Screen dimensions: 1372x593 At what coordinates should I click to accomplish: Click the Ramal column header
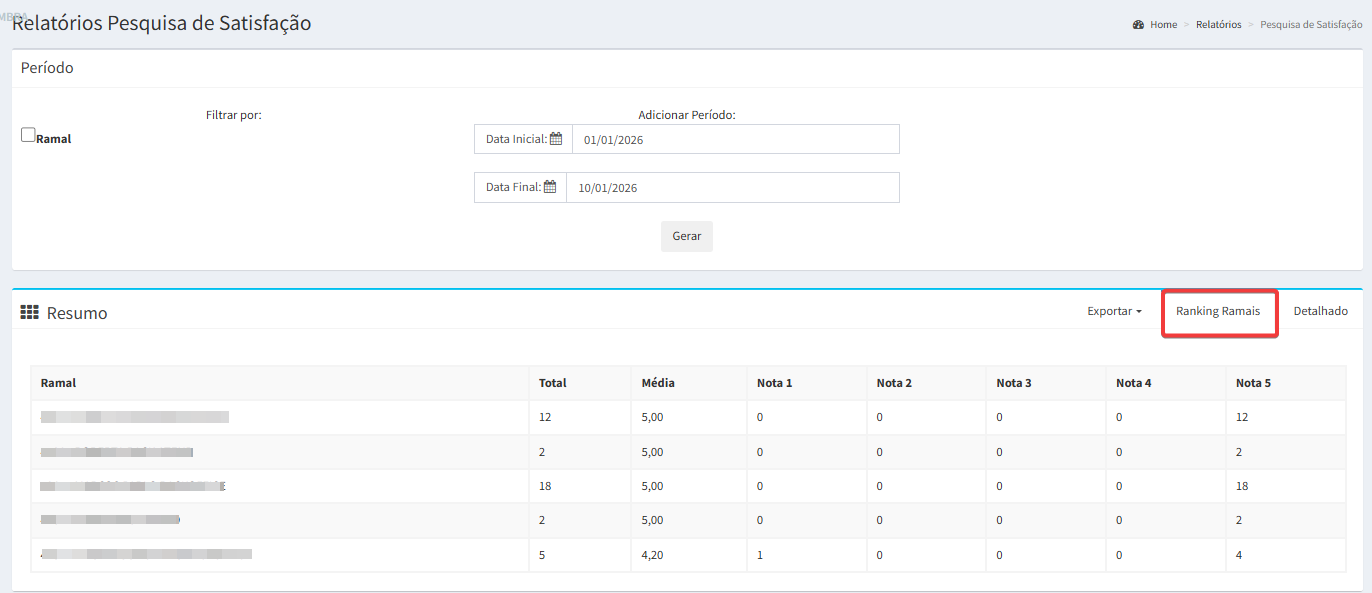click(58, 383)
